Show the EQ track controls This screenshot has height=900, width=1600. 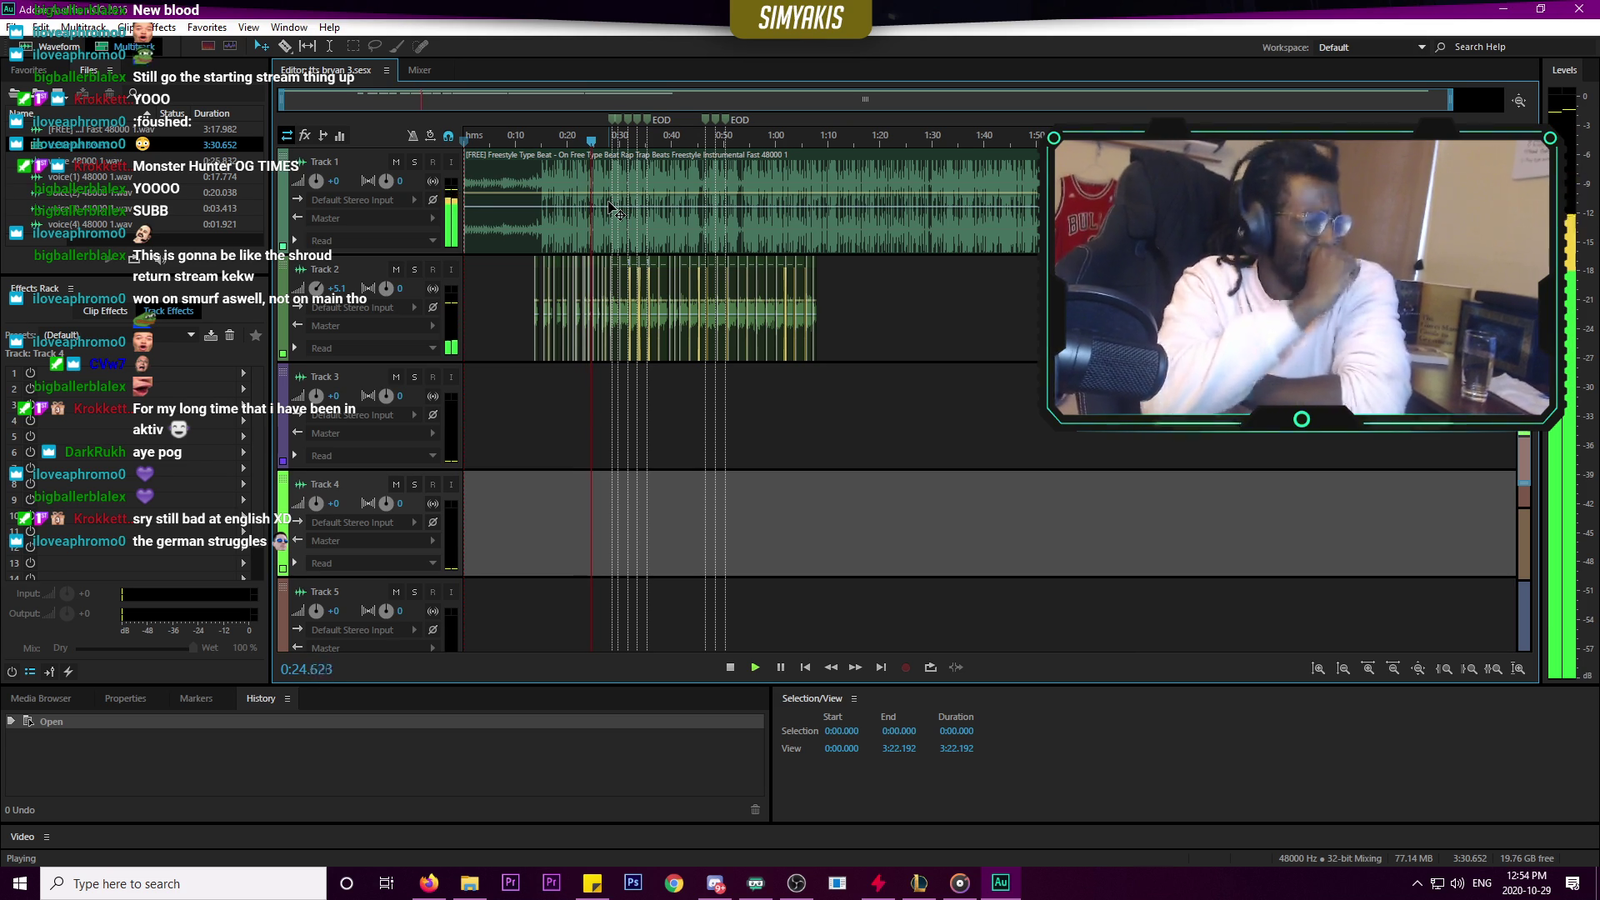pyautogui.click(x=339, y=135)
